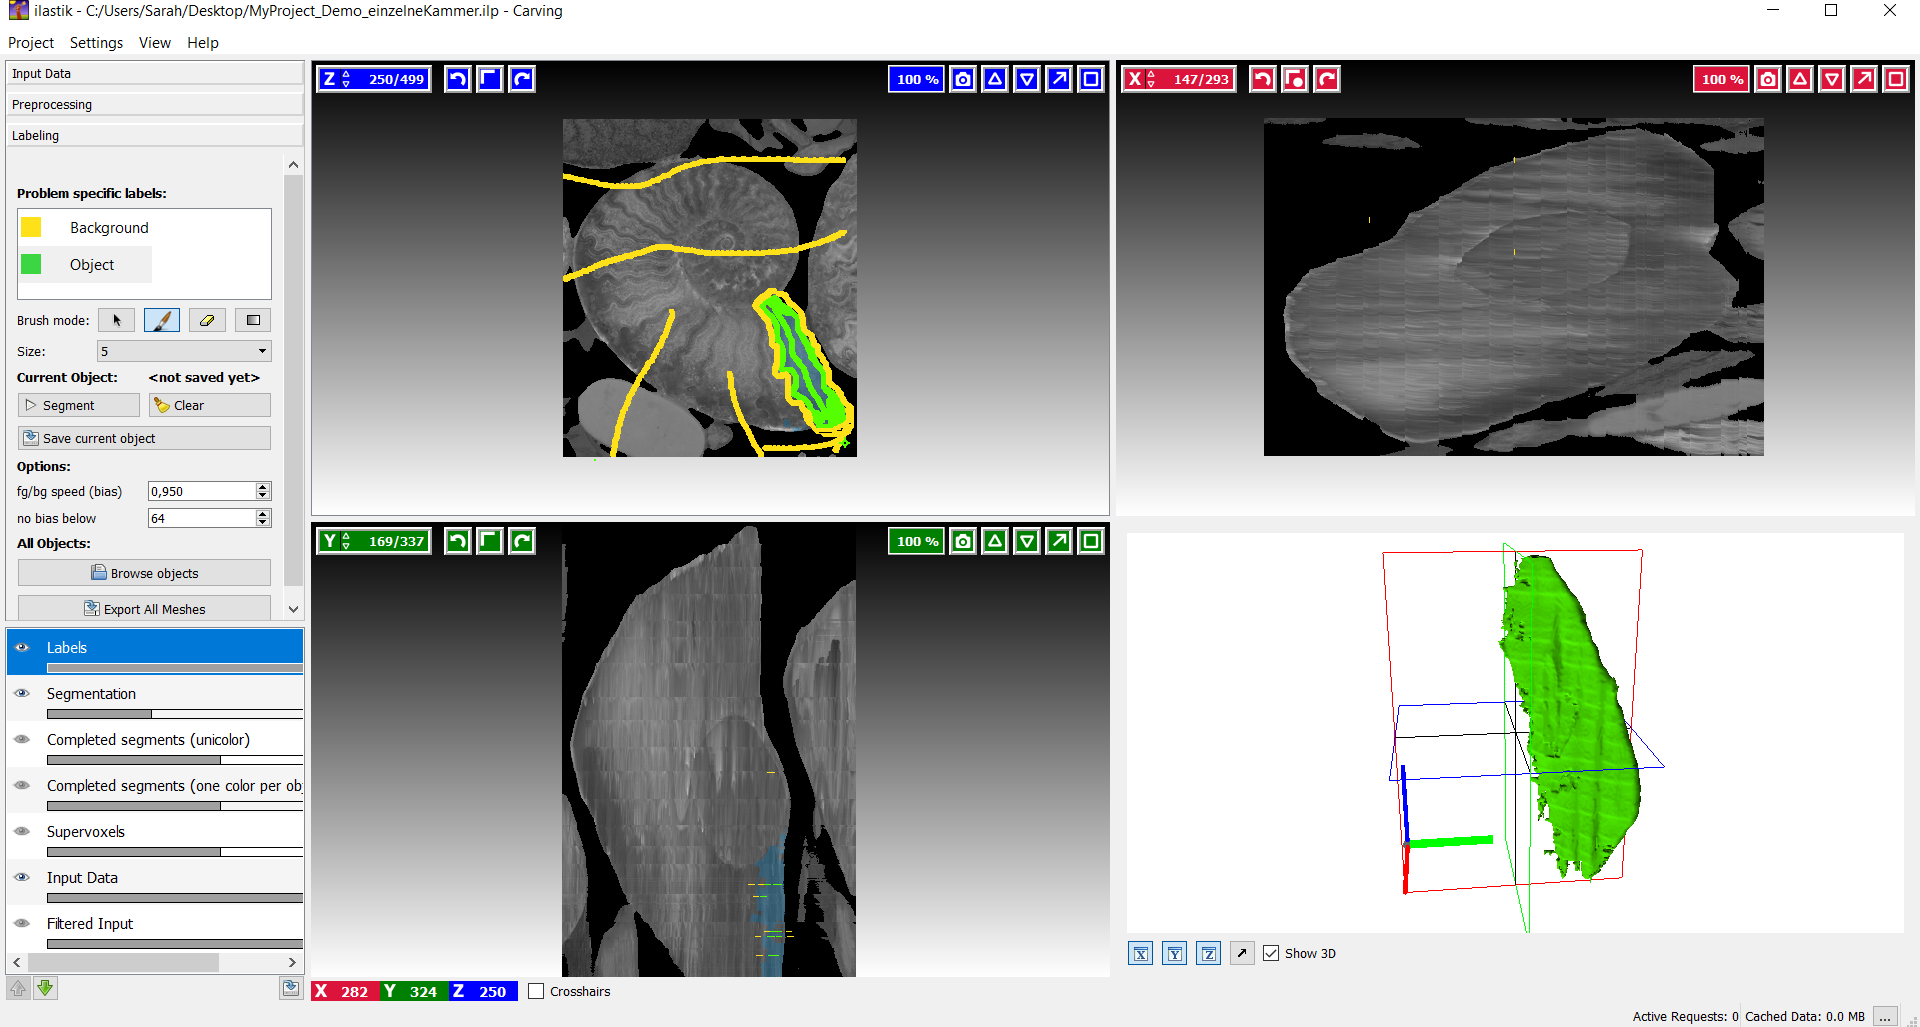
Task: Save current object
Action: pyautogui.click(x=144, y=438)
